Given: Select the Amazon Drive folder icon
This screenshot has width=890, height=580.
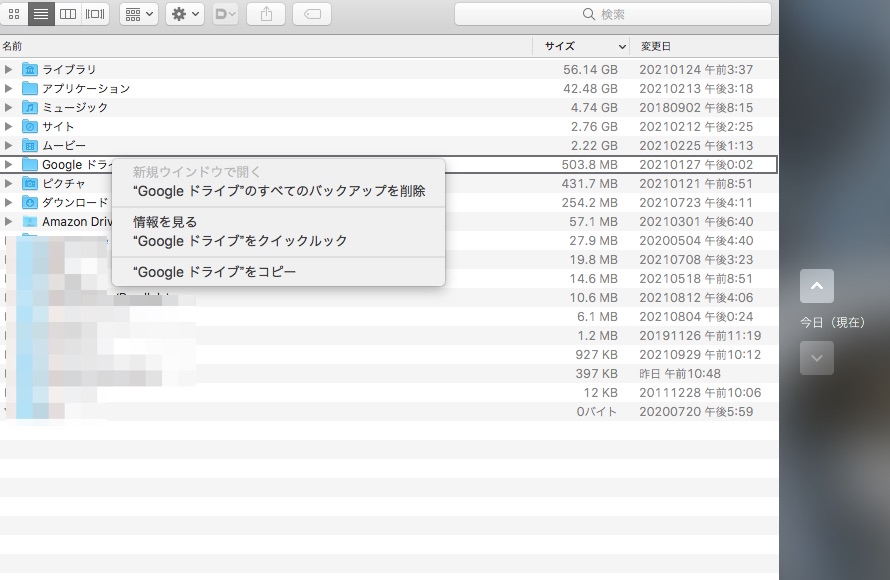Looking at the screenshot, I should pos(30,221).
